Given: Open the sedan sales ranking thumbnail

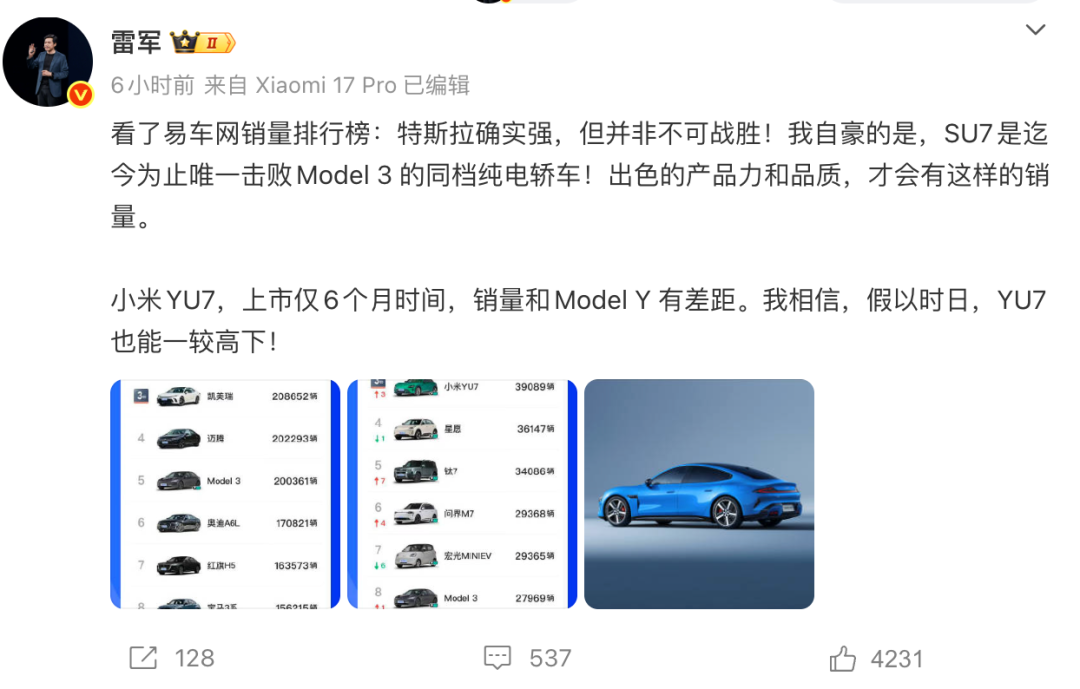Looking at the screenshot, I should pyautogui.click(x=225, y=494).
